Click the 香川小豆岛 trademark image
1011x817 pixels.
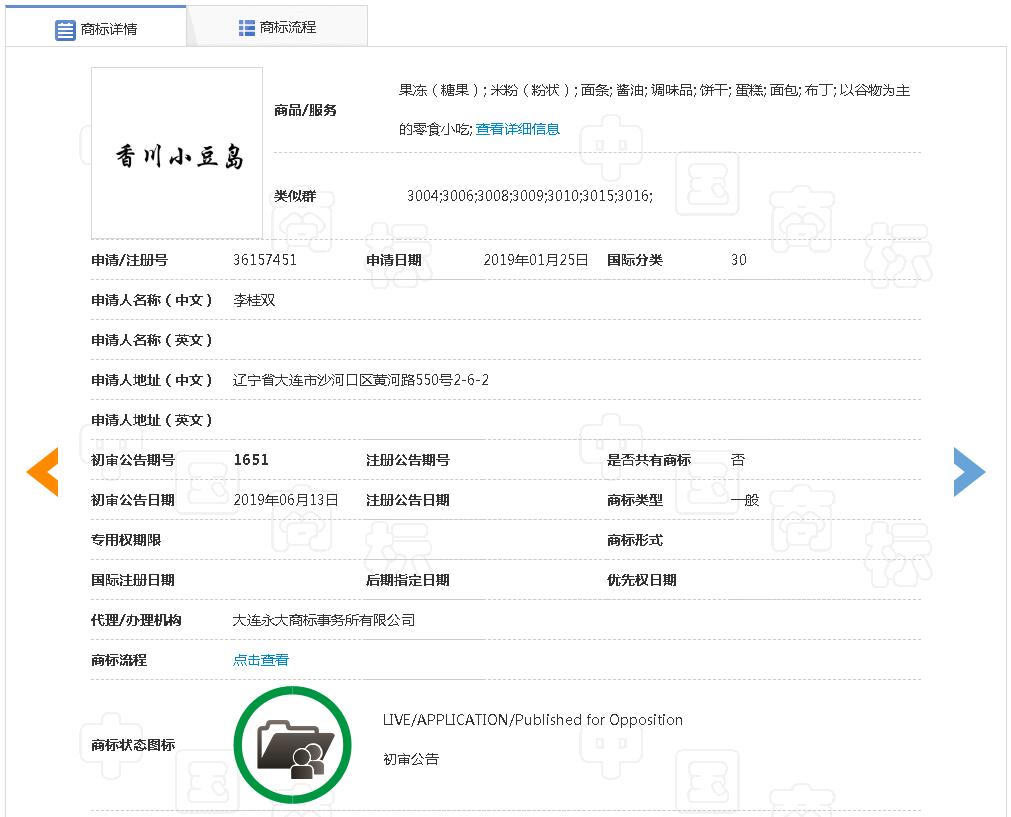[x=177, y=153]
